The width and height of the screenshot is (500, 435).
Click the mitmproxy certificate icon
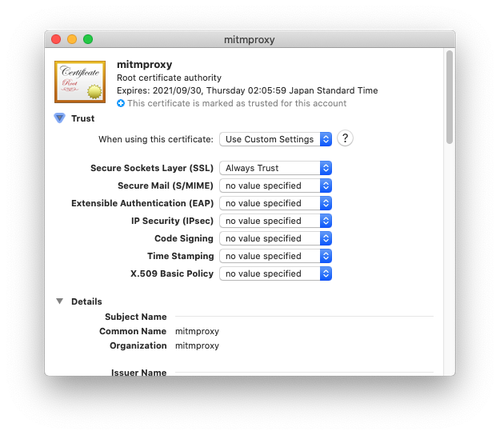80,82
